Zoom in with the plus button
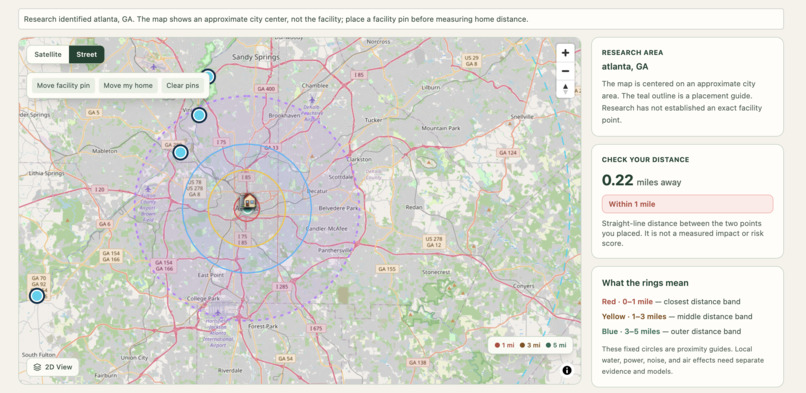The image size is (806, 393). pos(565,52)
